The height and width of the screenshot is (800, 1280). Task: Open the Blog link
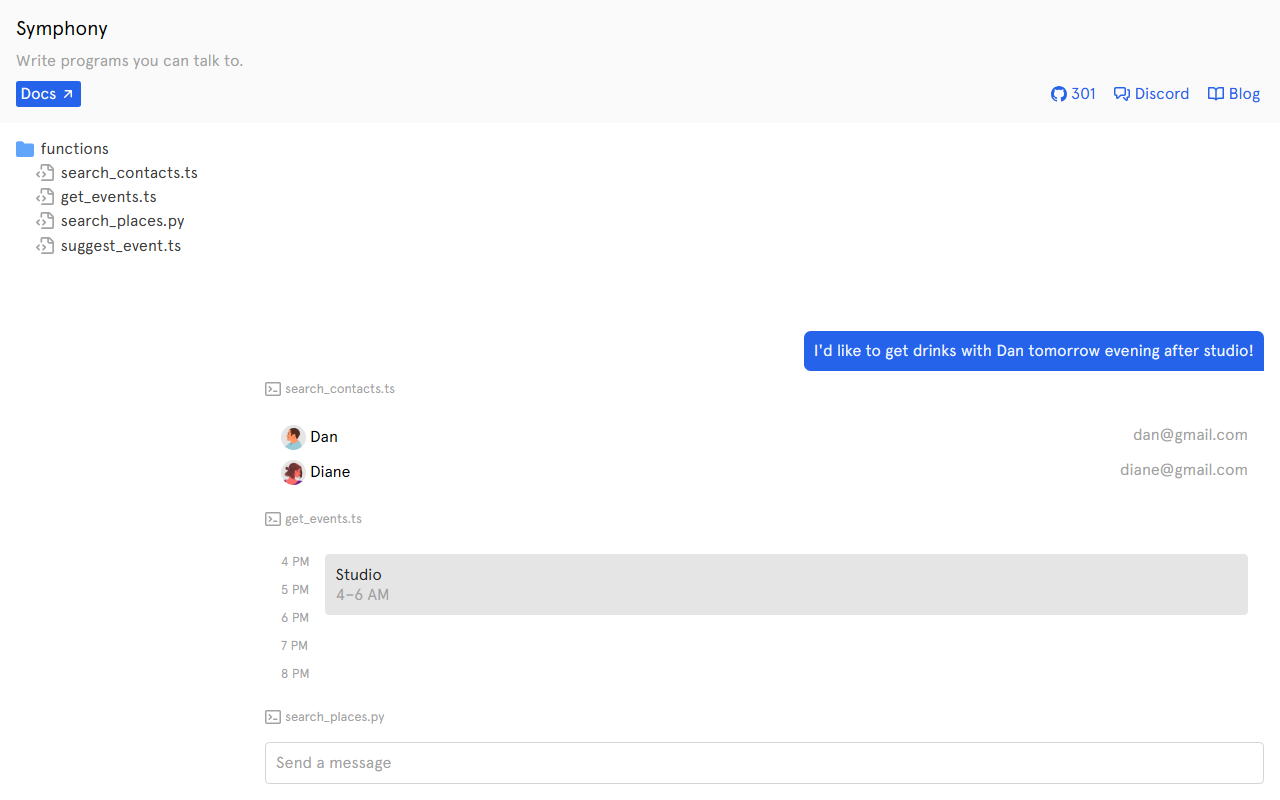[1234, 94]
